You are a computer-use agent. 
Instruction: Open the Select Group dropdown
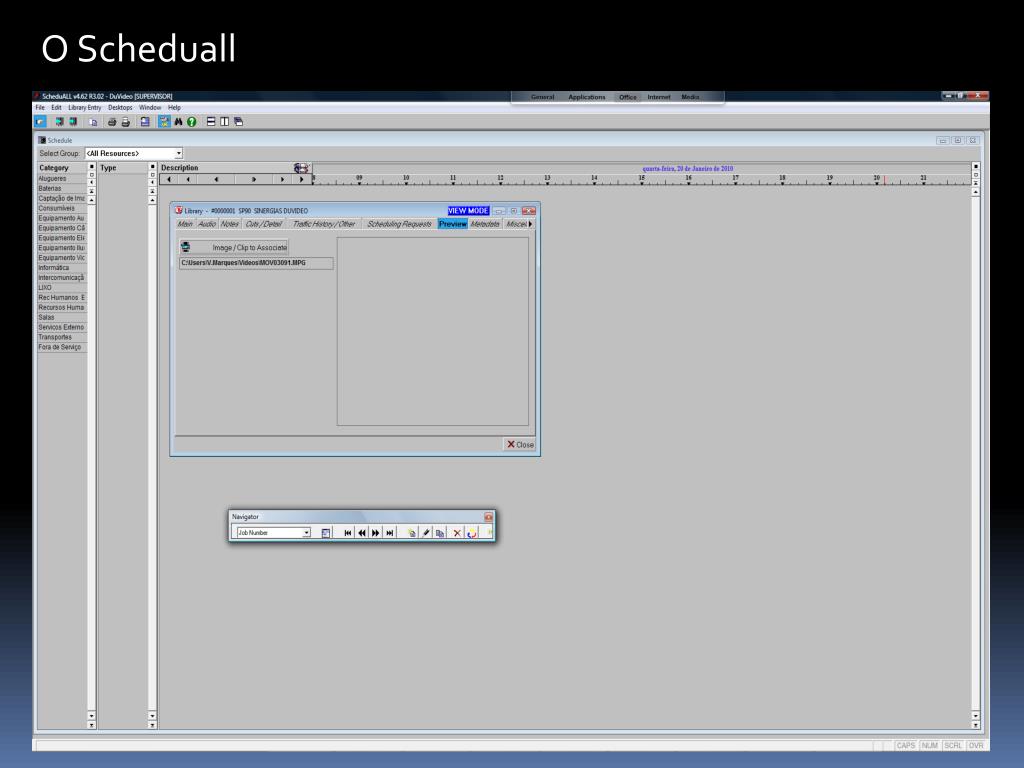(178, 153)
